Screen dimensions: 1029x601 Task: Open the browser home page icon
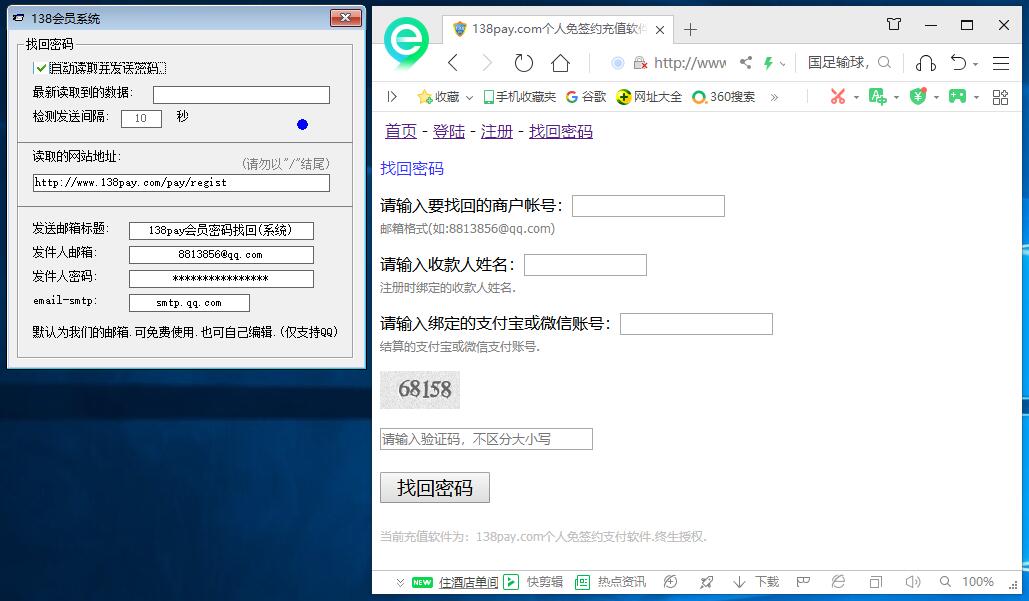tap(560, 63)
